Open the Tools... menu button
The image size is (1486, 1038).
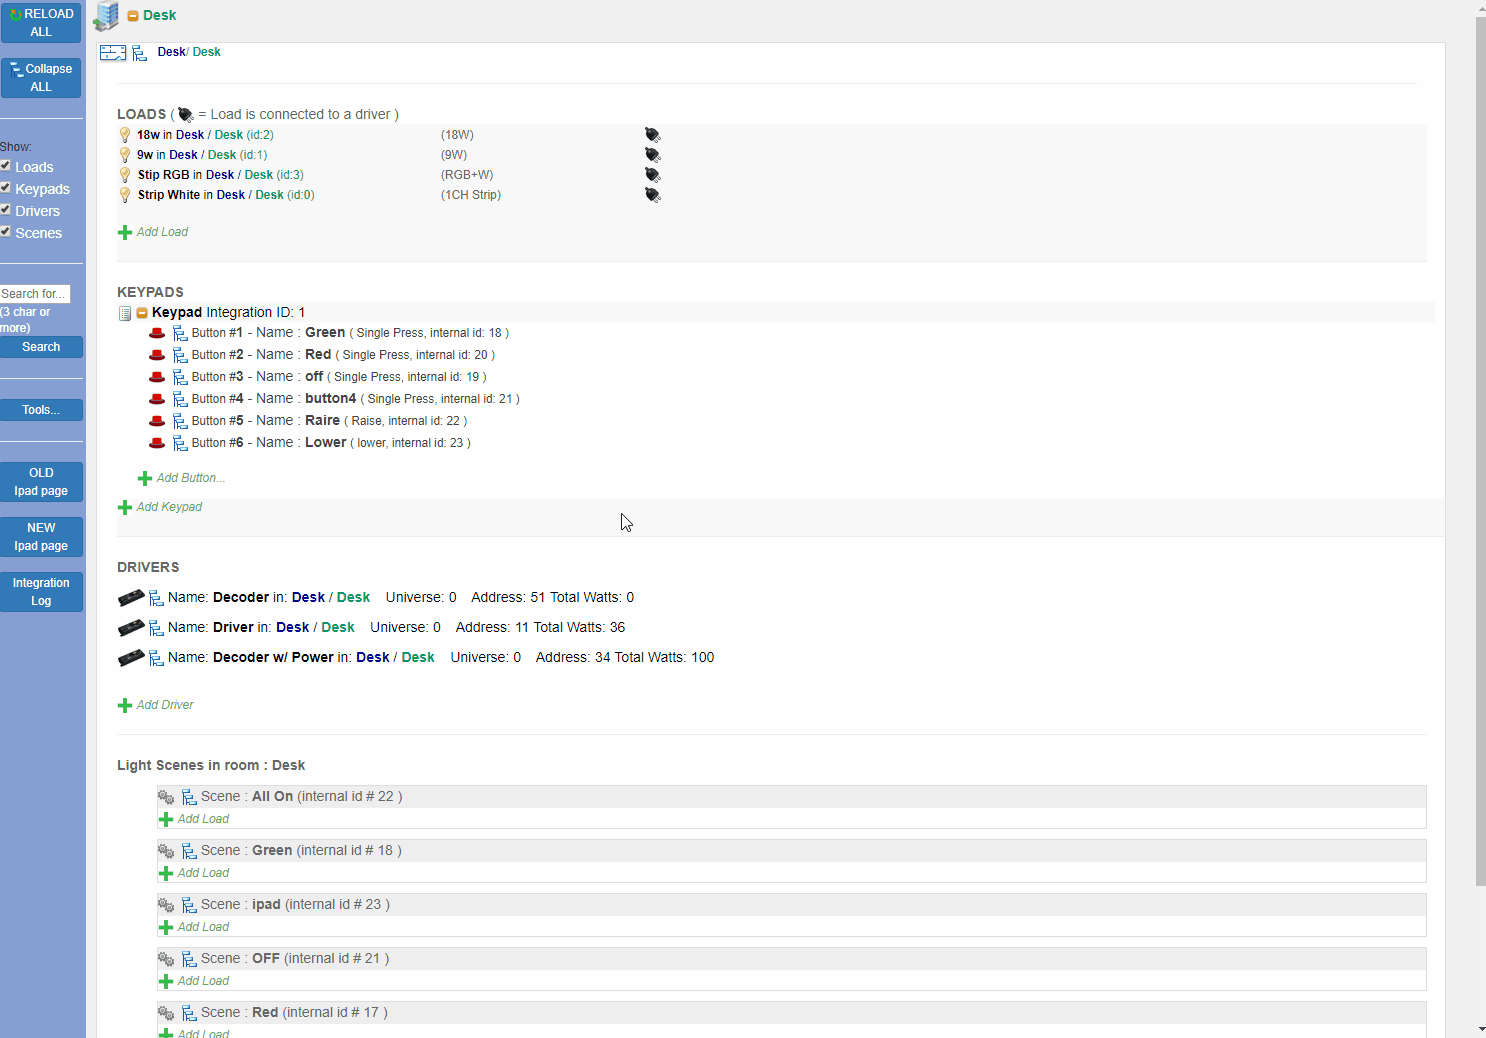pyautogui.click(x=41, y=410)
